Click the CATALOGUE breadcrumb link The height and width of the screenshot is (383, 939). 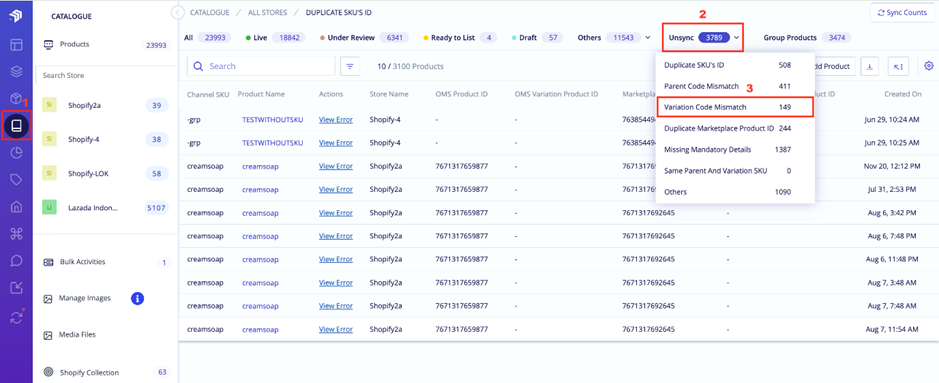pyautogui.click(x=209, y=12)
